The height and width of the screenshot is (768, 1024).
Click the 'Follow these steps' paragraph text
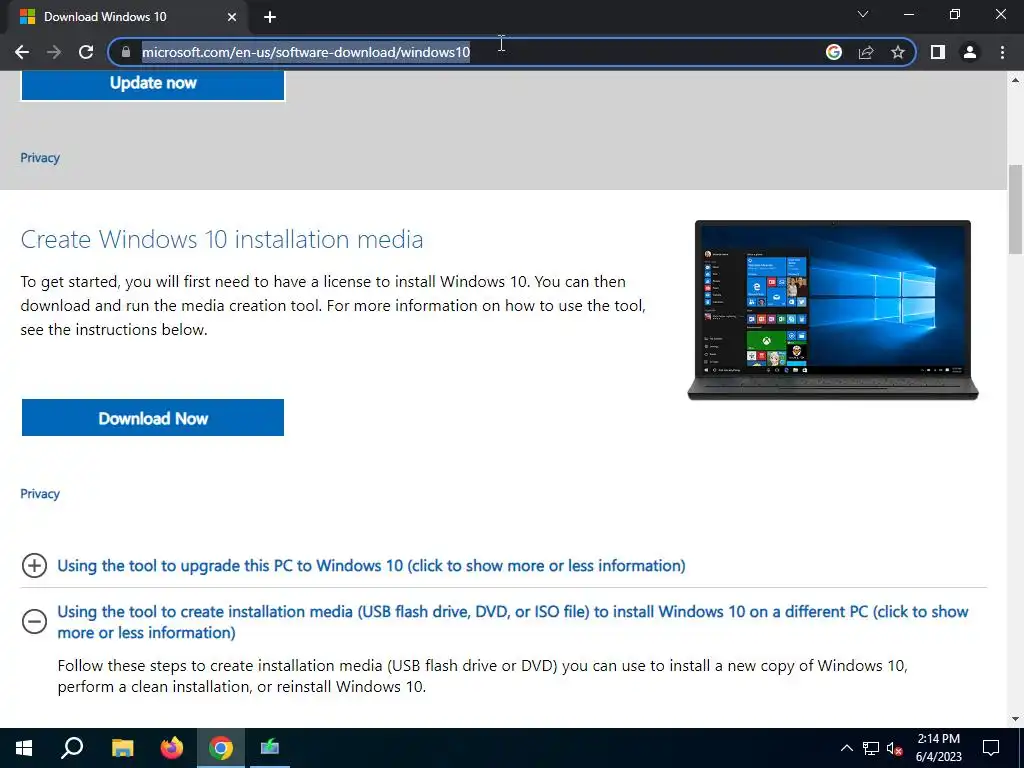click(483, 676)
